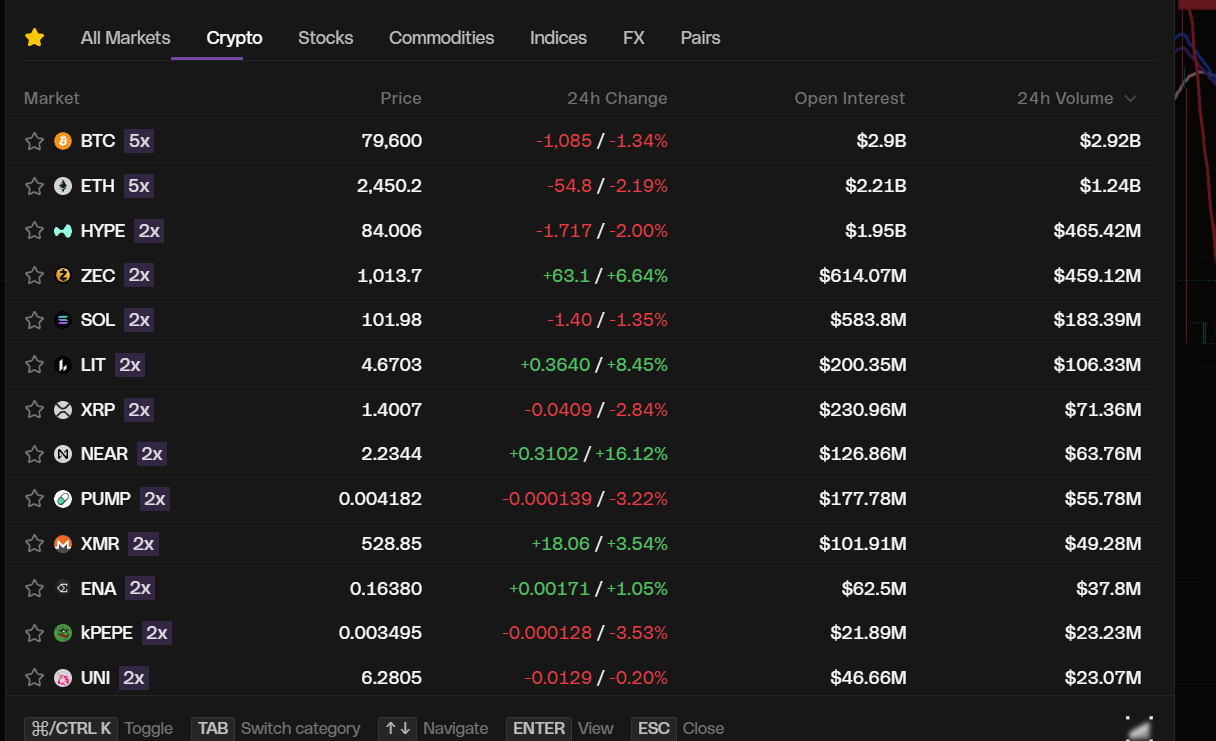Add NEAR to favorites via star

34,454
